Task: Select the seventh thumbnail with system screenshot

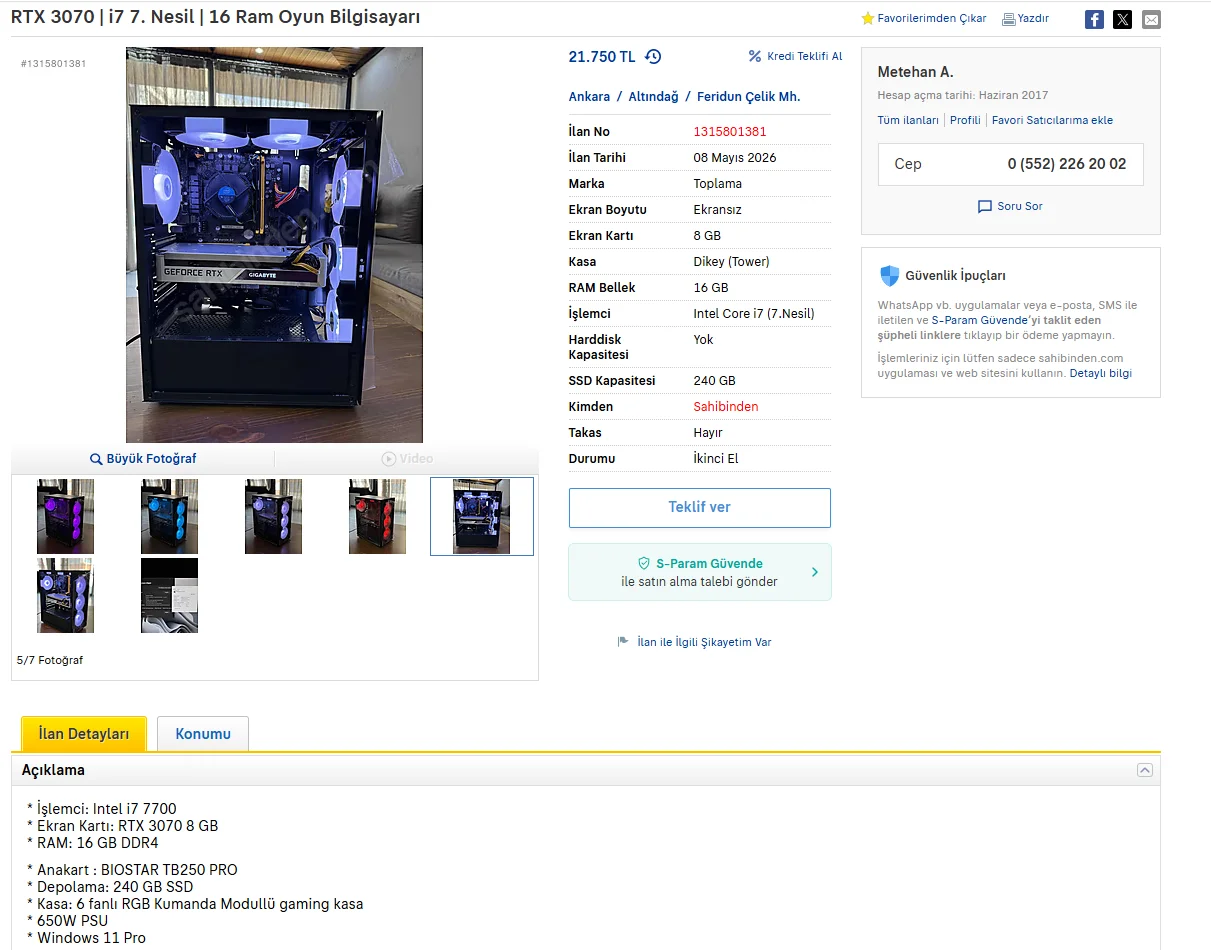Action: 169,595
